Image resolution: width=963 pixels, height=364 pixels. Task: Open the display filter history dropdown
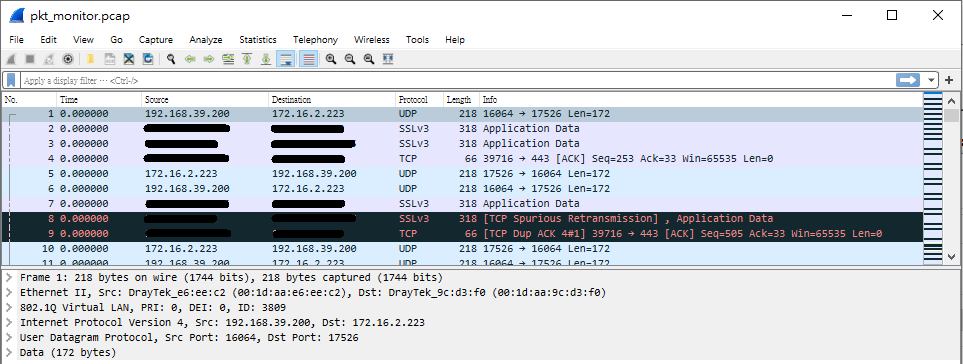click(x=932, y=80)
